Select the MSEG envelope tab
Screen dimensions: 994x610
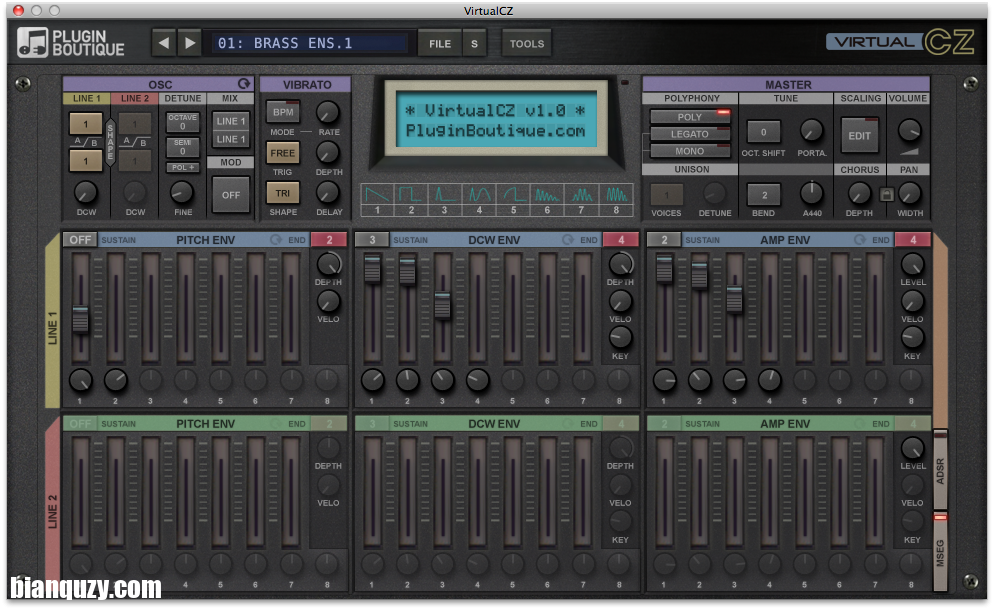click(940, 552)
